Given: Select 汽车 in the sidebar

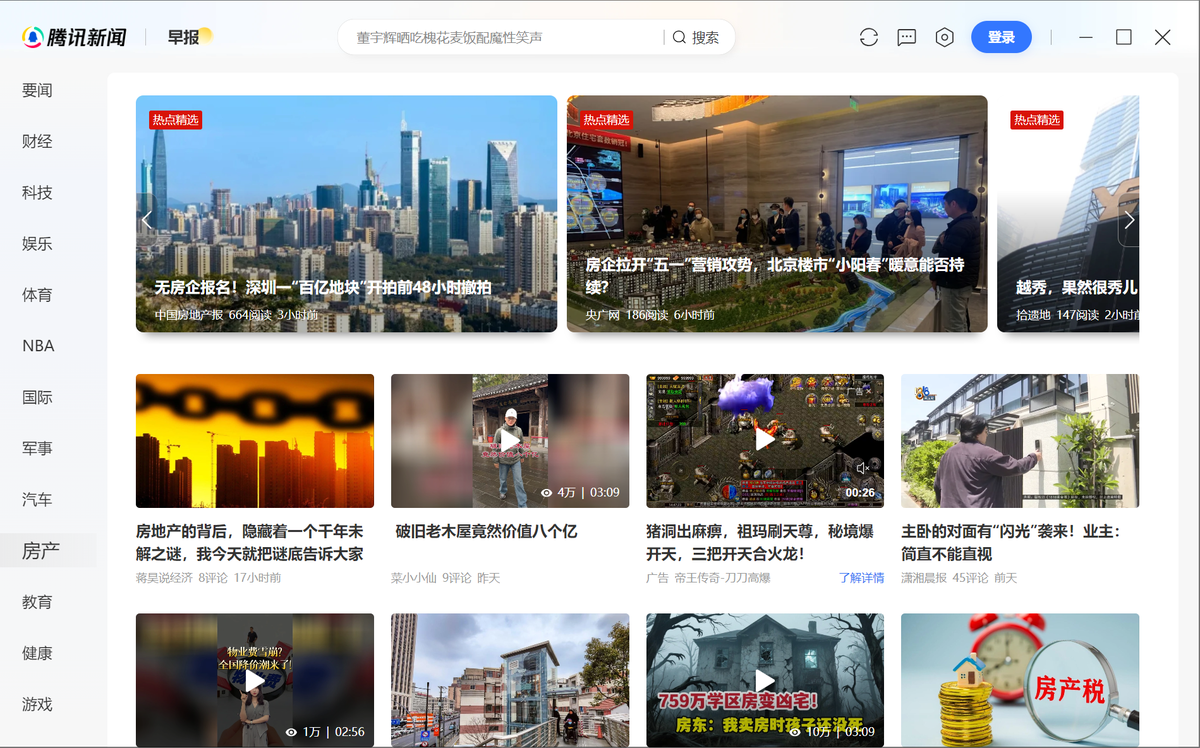Looking at the screenshot, I should (x=37, y=499).
